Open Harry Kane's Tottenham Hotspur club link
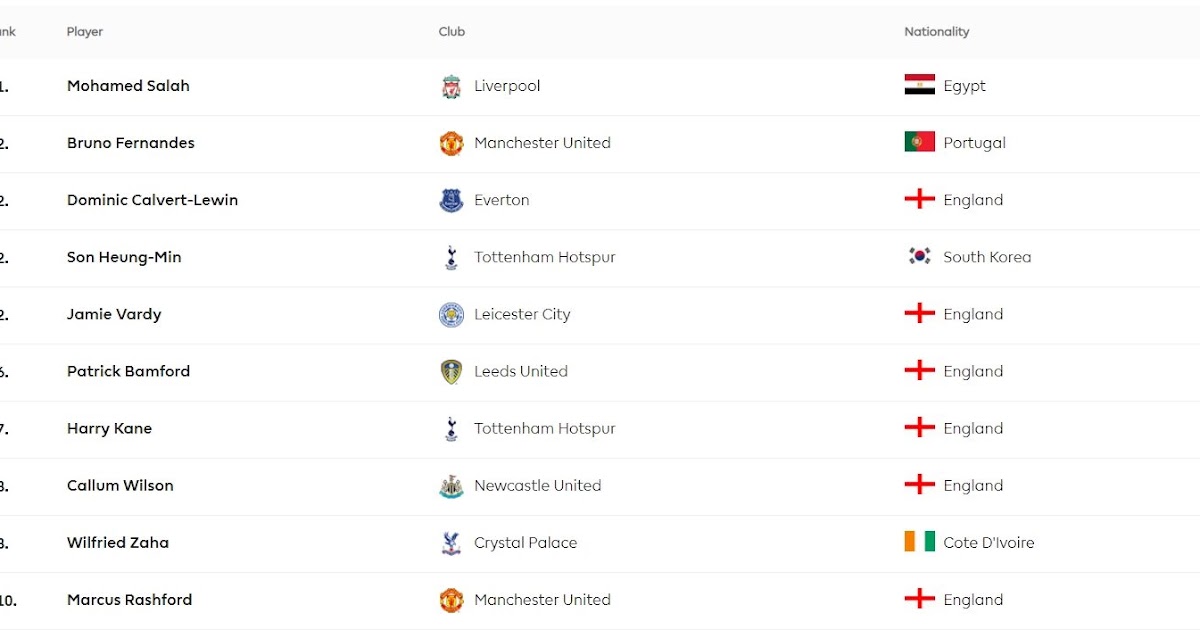Image resolution: width=1200 pixels, height=630 pixels. (544, 429)
